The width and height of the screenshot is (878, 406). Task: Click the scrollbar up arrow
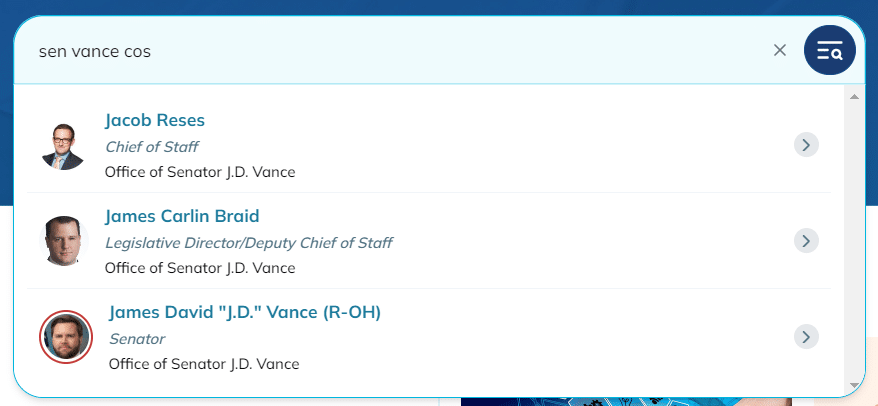pos(854,97)
